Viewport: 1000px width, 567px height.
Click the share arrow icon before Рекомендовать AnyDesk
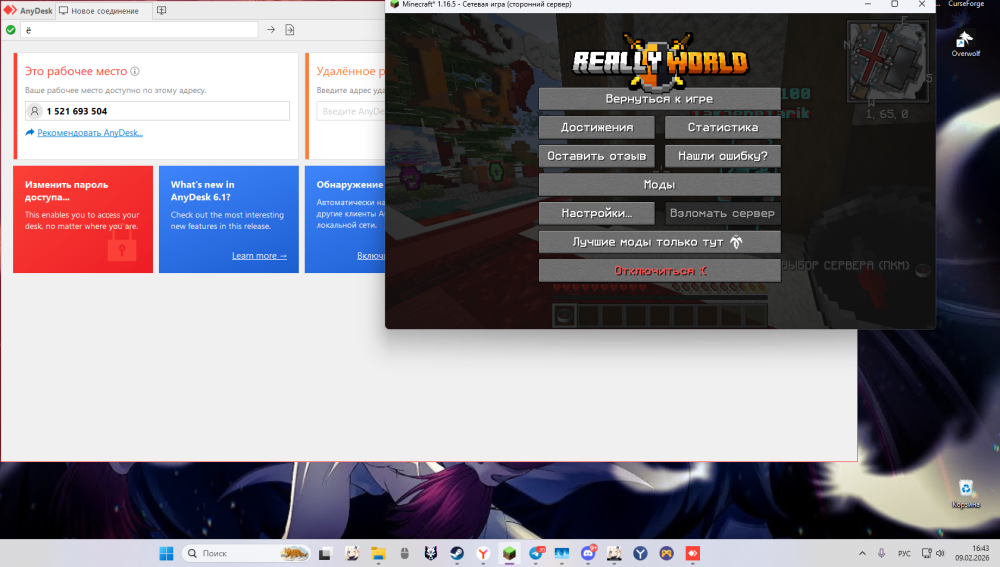(x=29, y=133)
